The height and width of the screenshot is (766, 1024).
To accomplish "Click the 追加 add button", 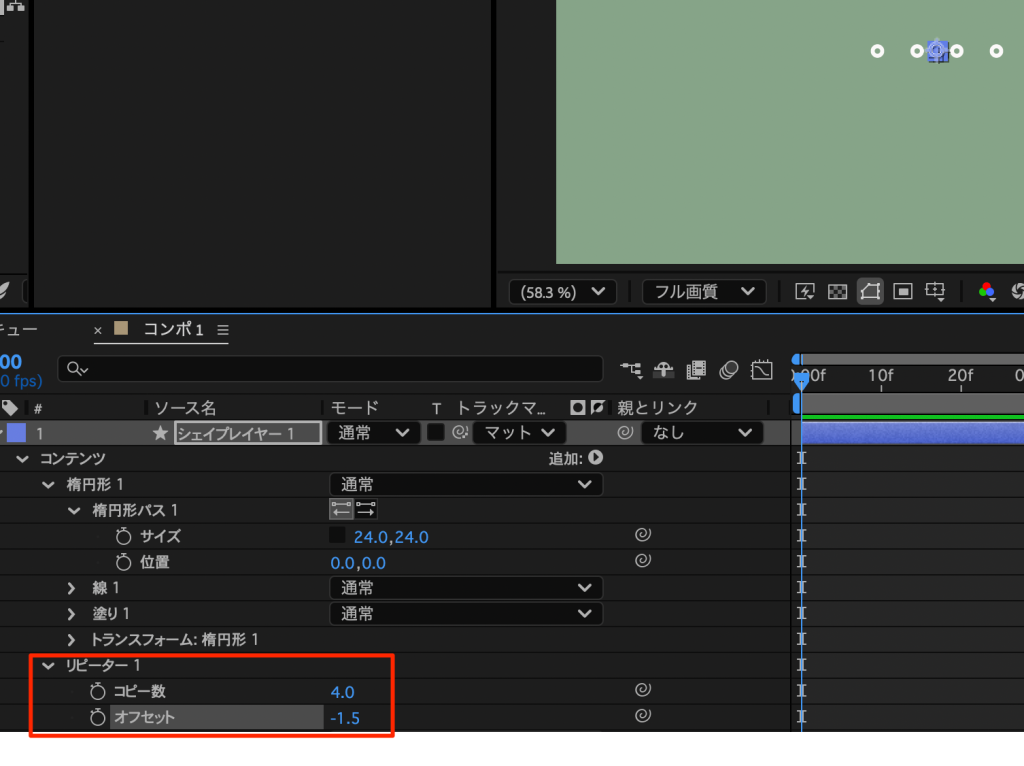I will point(595,458).
